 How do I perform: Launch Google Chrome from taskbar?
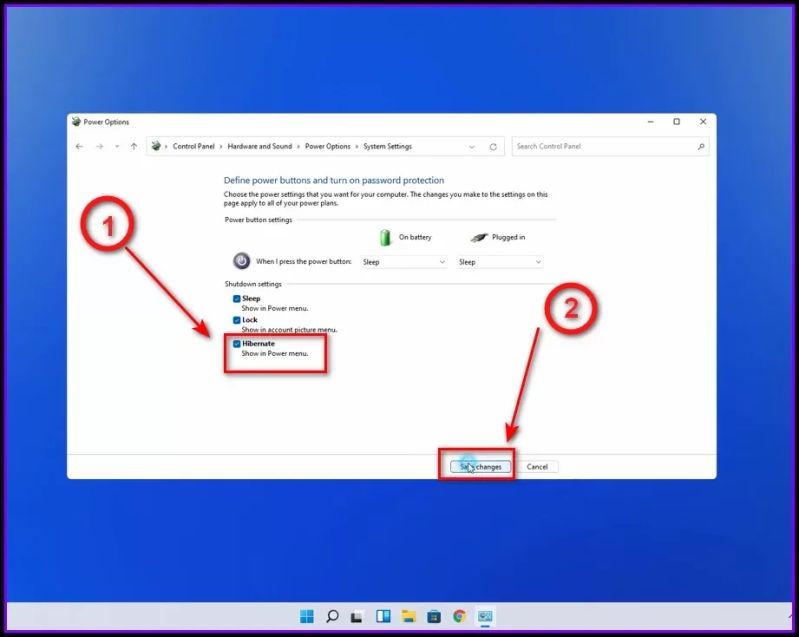pyautogui.click(x=459, y=616)
